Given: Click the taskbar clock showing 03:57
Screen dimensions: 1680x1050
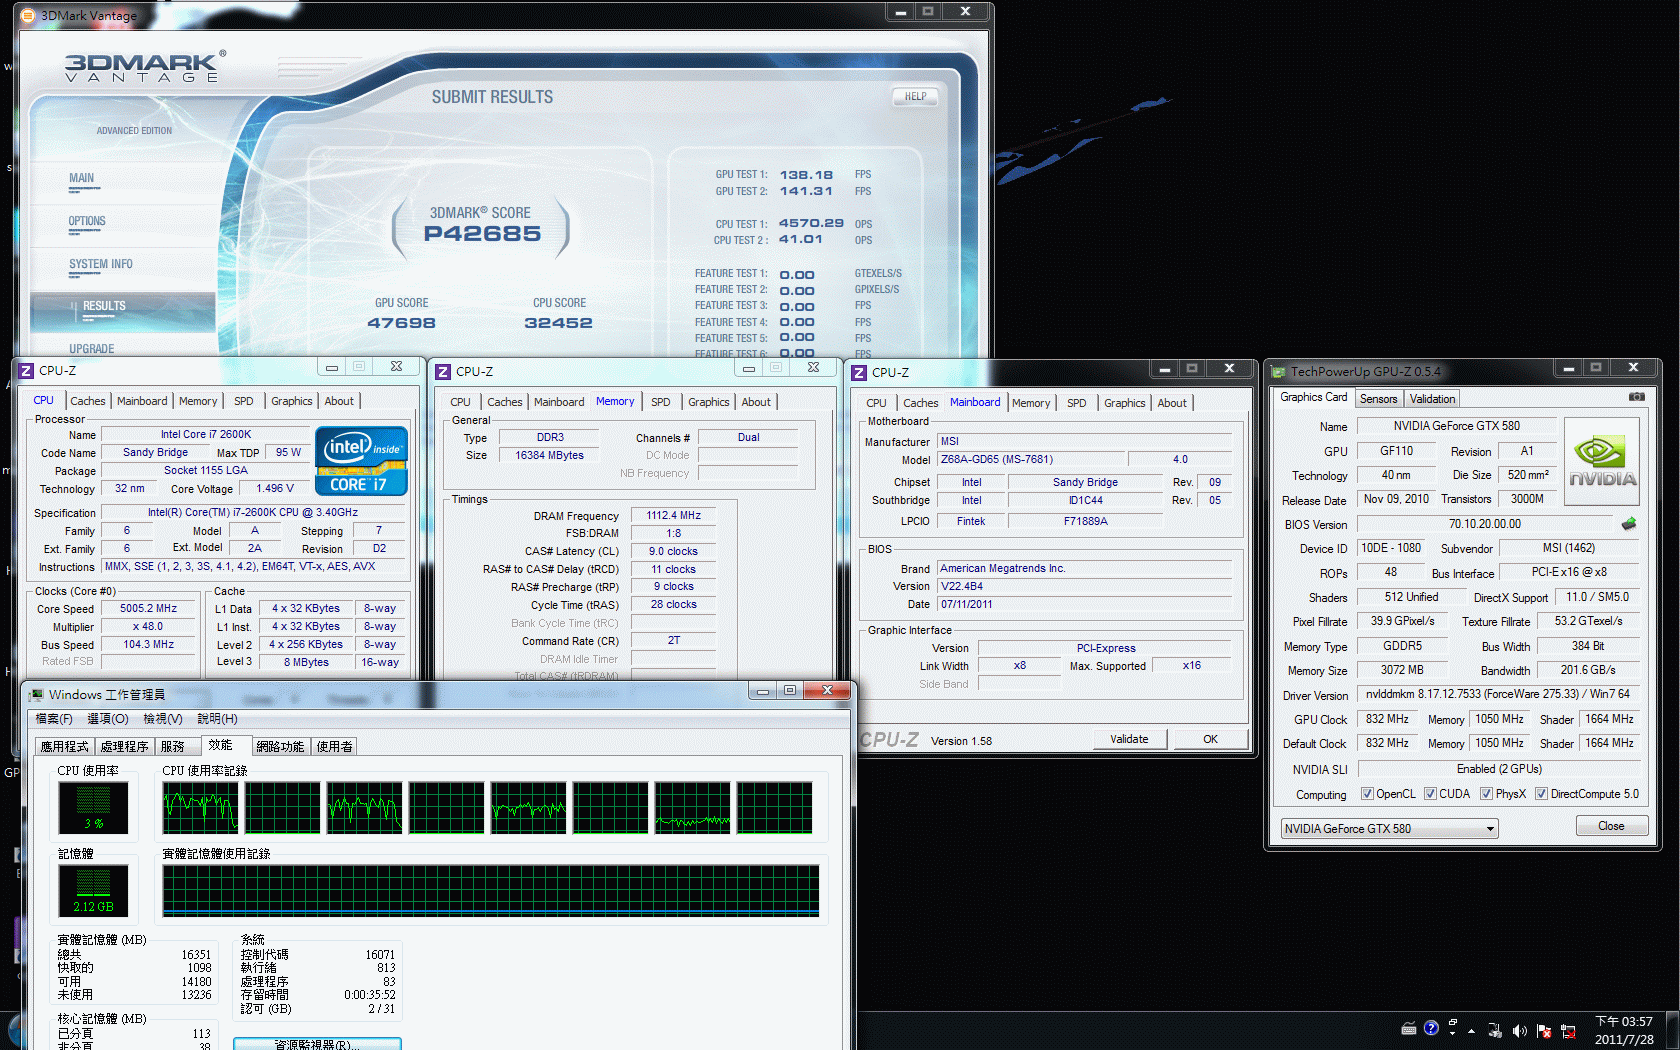Looking at the screenshot, I should tap(1624, 1030).
